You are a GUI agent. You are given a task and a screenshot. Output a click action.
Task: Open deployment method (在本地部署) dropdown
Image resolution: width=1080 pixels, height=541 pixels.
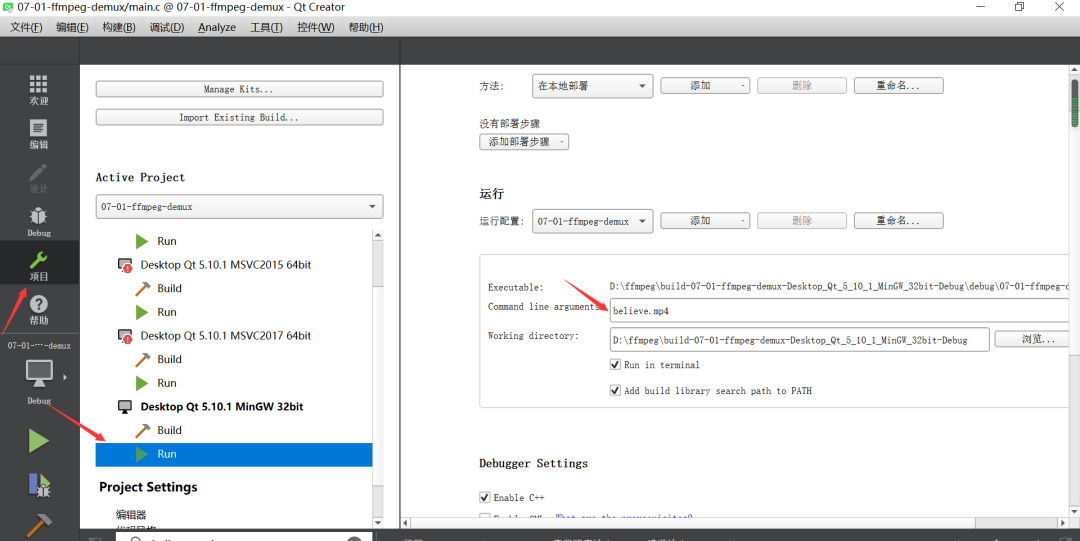pyautogui.click(x=592, y=86)
